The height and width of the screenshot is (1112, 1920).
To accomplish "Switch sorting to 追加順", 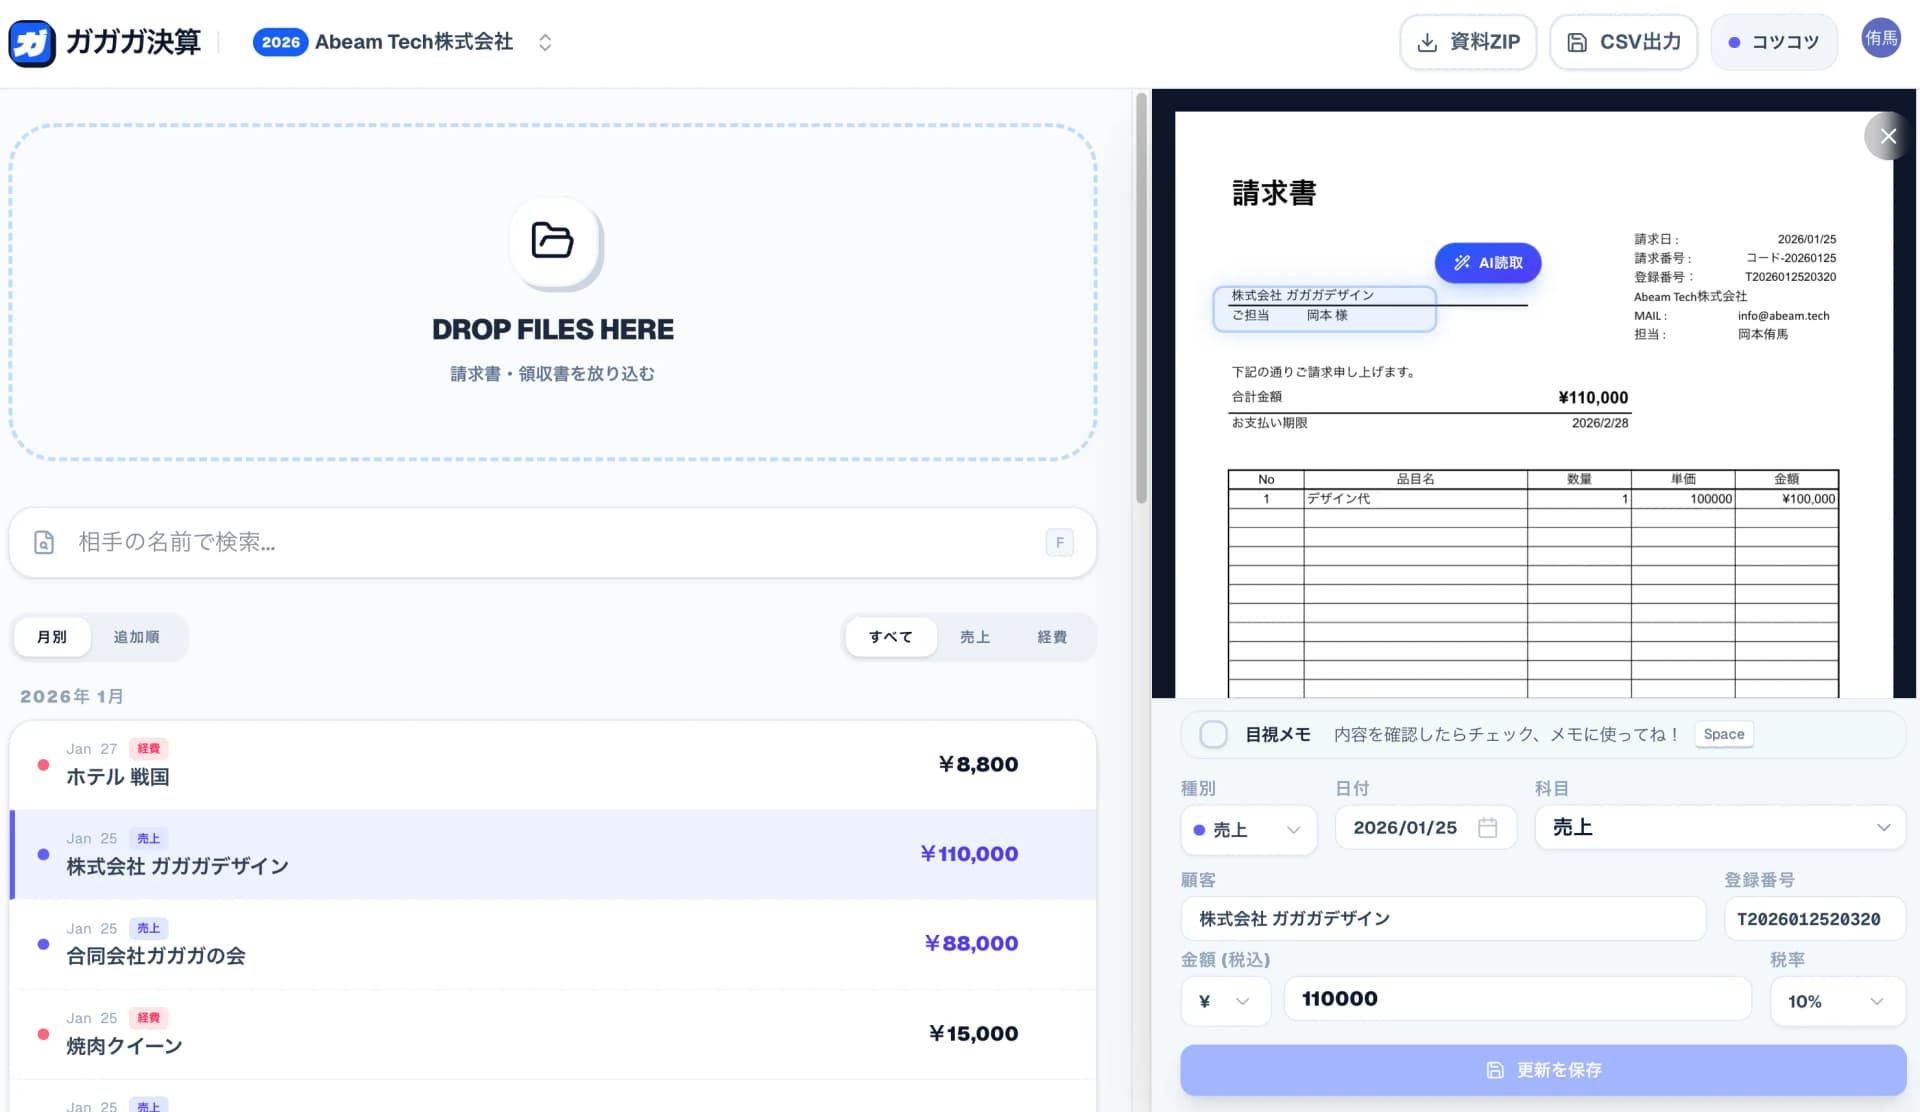I will click(x=136, y=637).
